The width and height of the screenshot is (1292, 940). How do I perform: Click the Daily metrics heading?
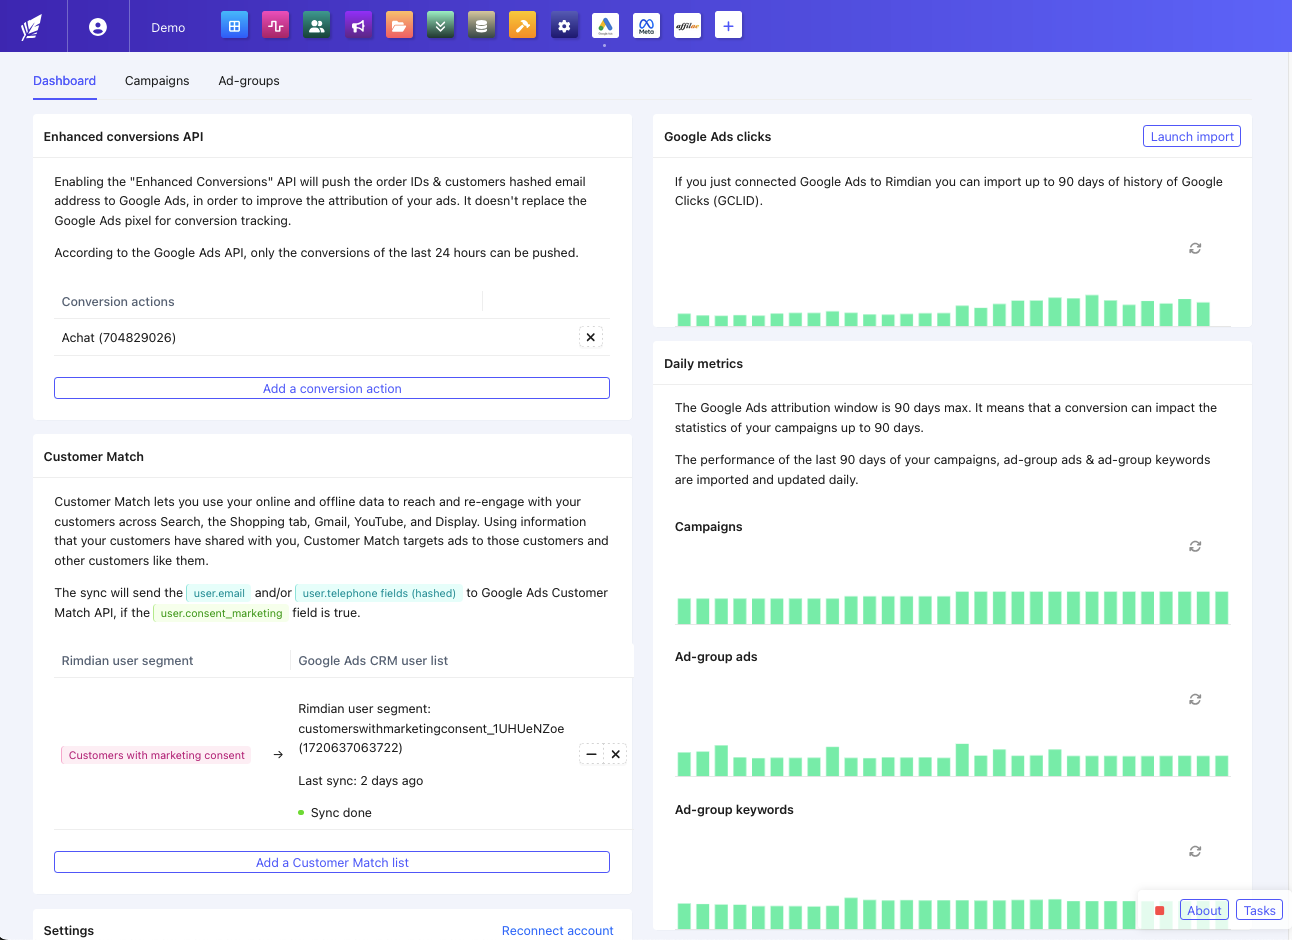coord(704,364)
